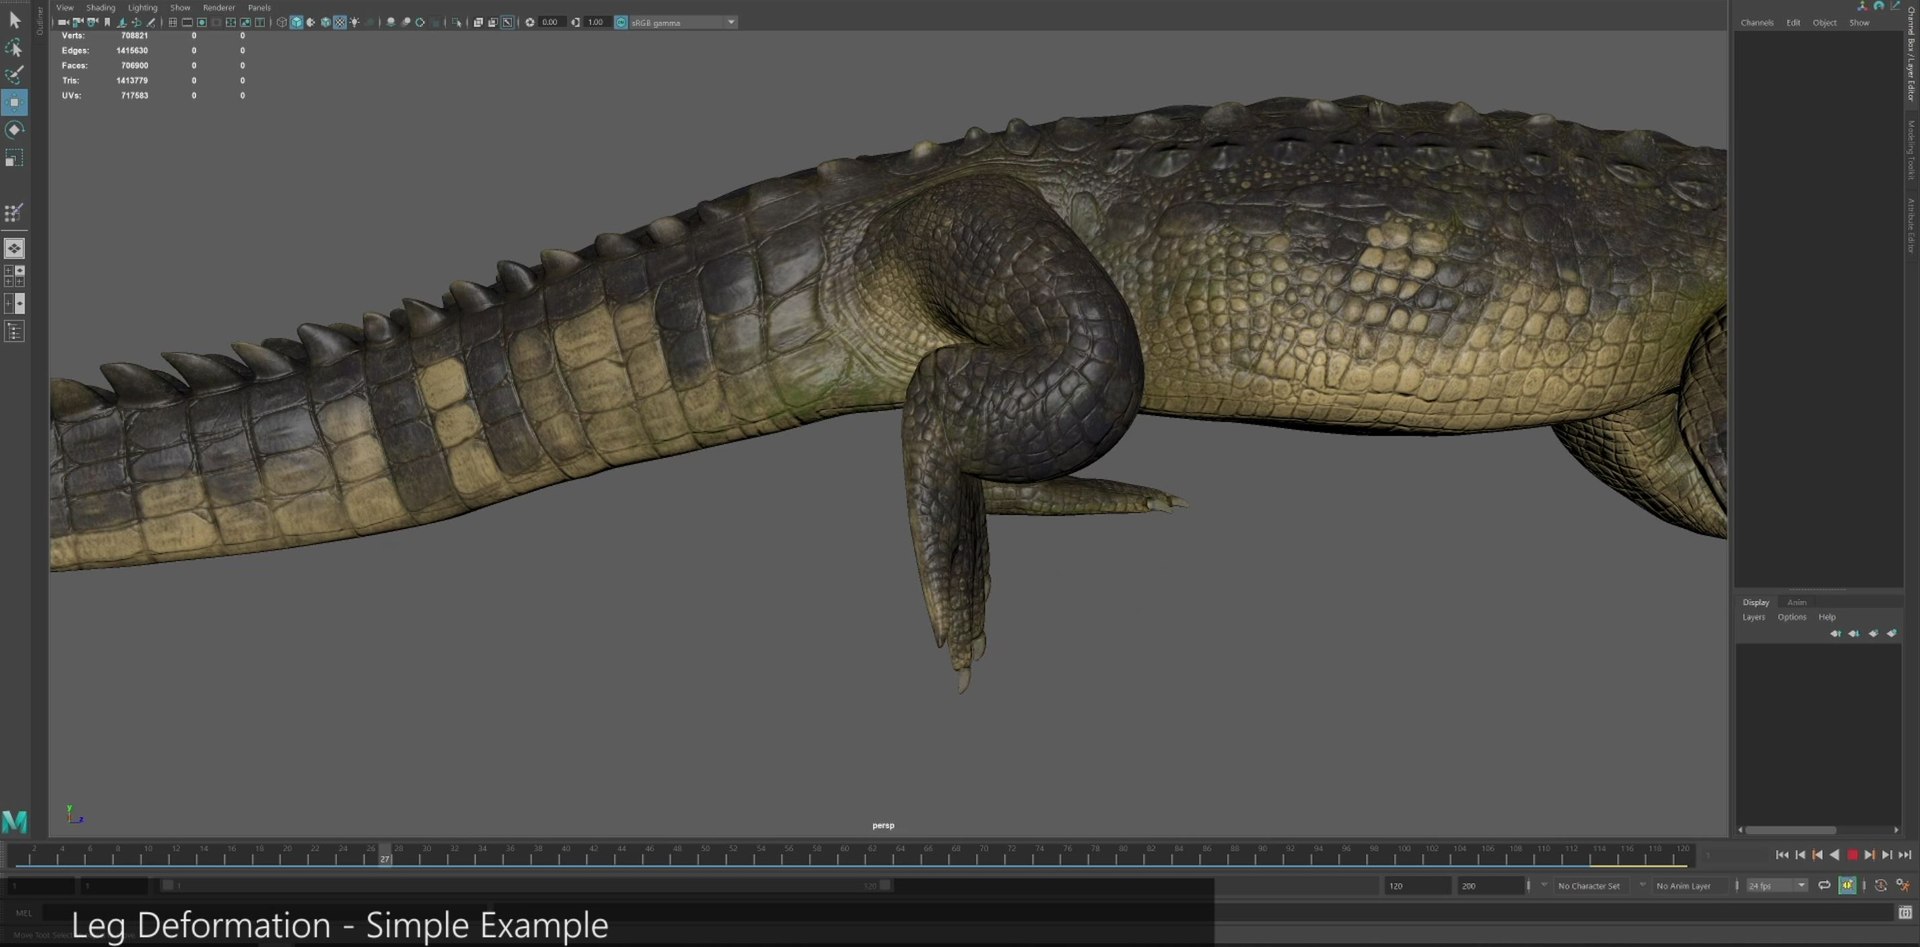Click frame 60 on the time slider
Image resolution: width=1920 pixels, height=947 pixels.
tap(844, 855)
